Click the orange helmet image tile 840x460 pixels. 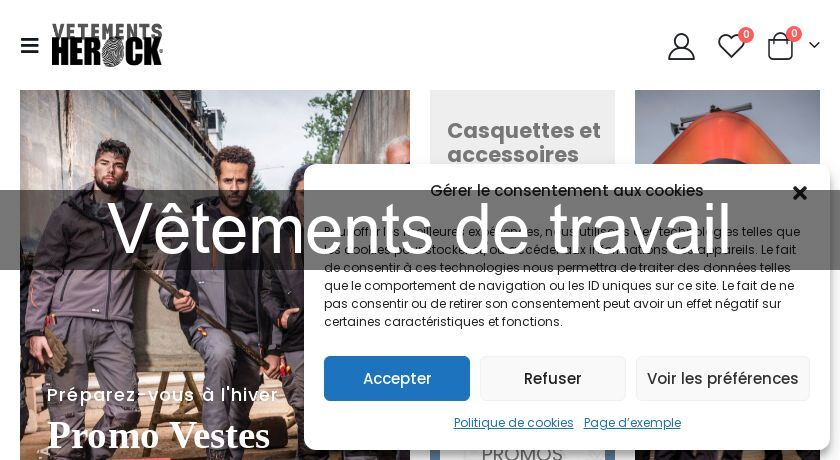pos(727,127)
